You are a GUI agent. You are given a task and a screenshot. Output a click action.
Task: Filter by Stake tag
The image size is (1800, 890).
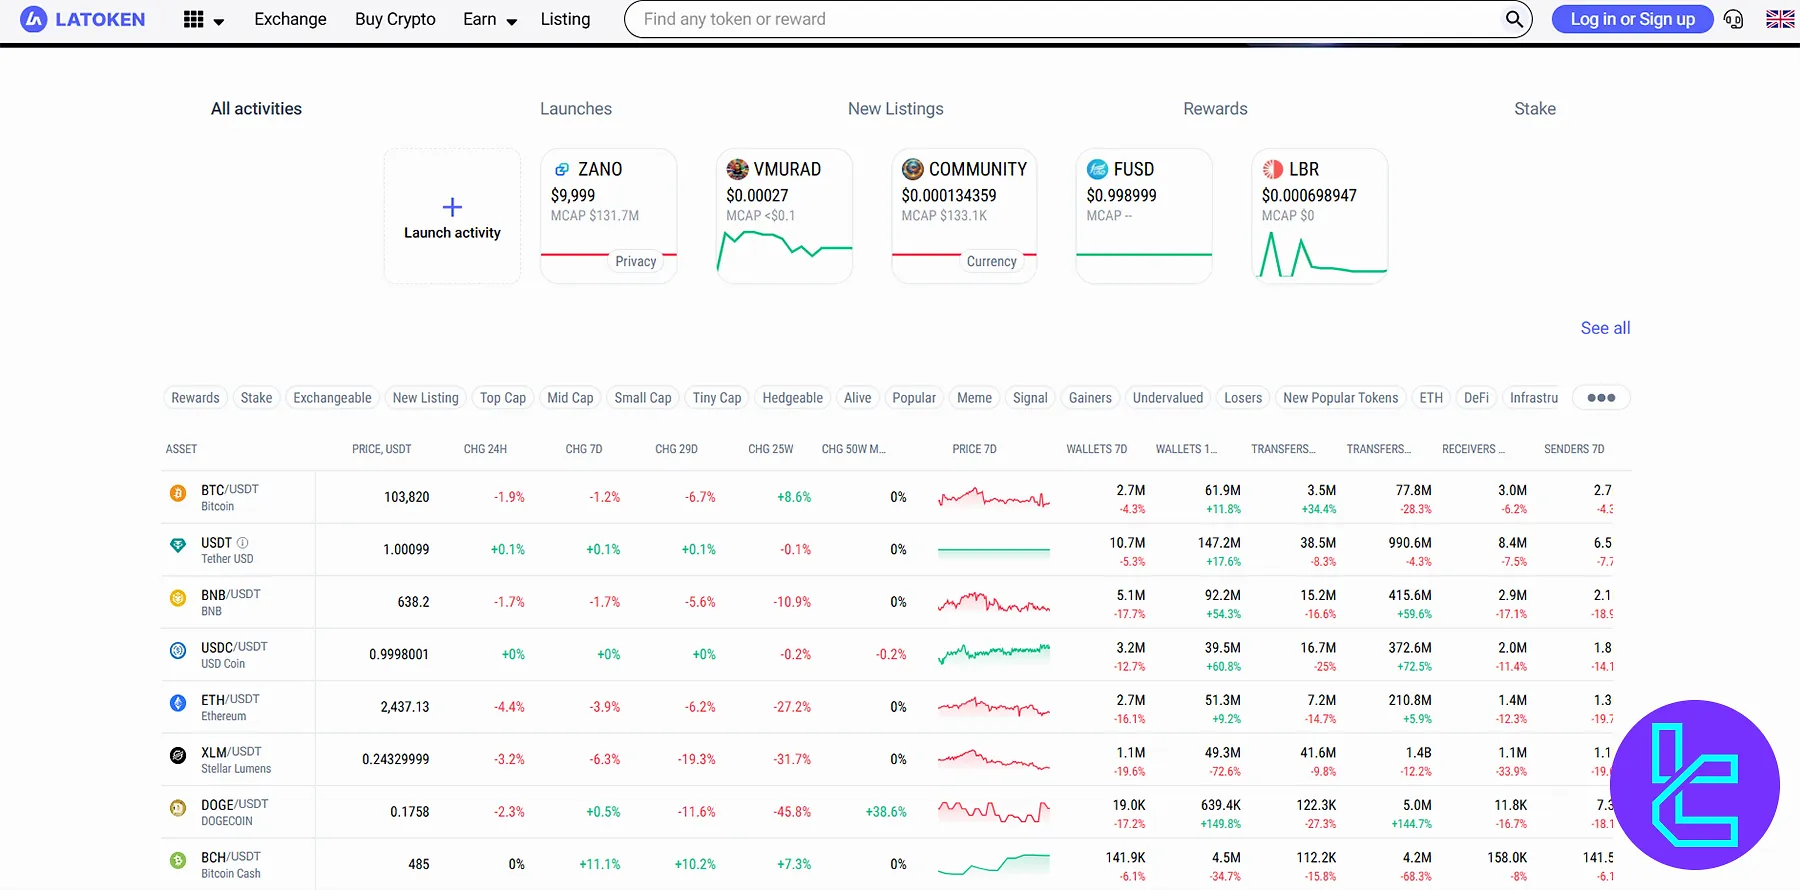[256, 397]
